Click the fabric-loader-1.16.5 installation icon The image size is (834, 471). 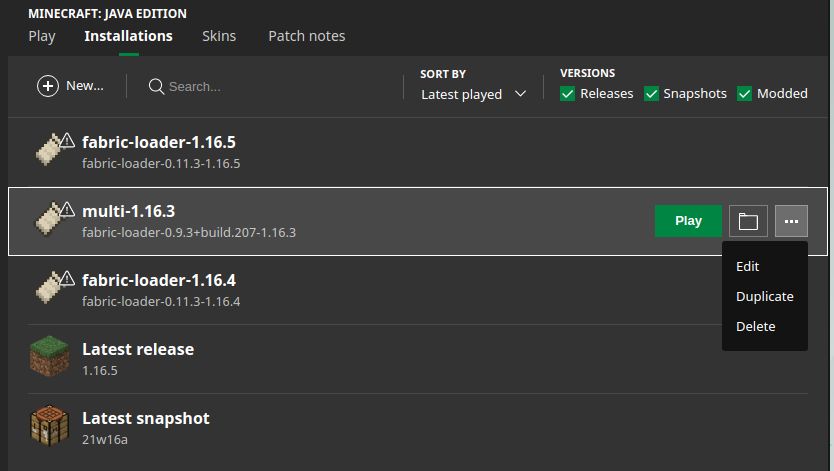click(x=52, y=150)
